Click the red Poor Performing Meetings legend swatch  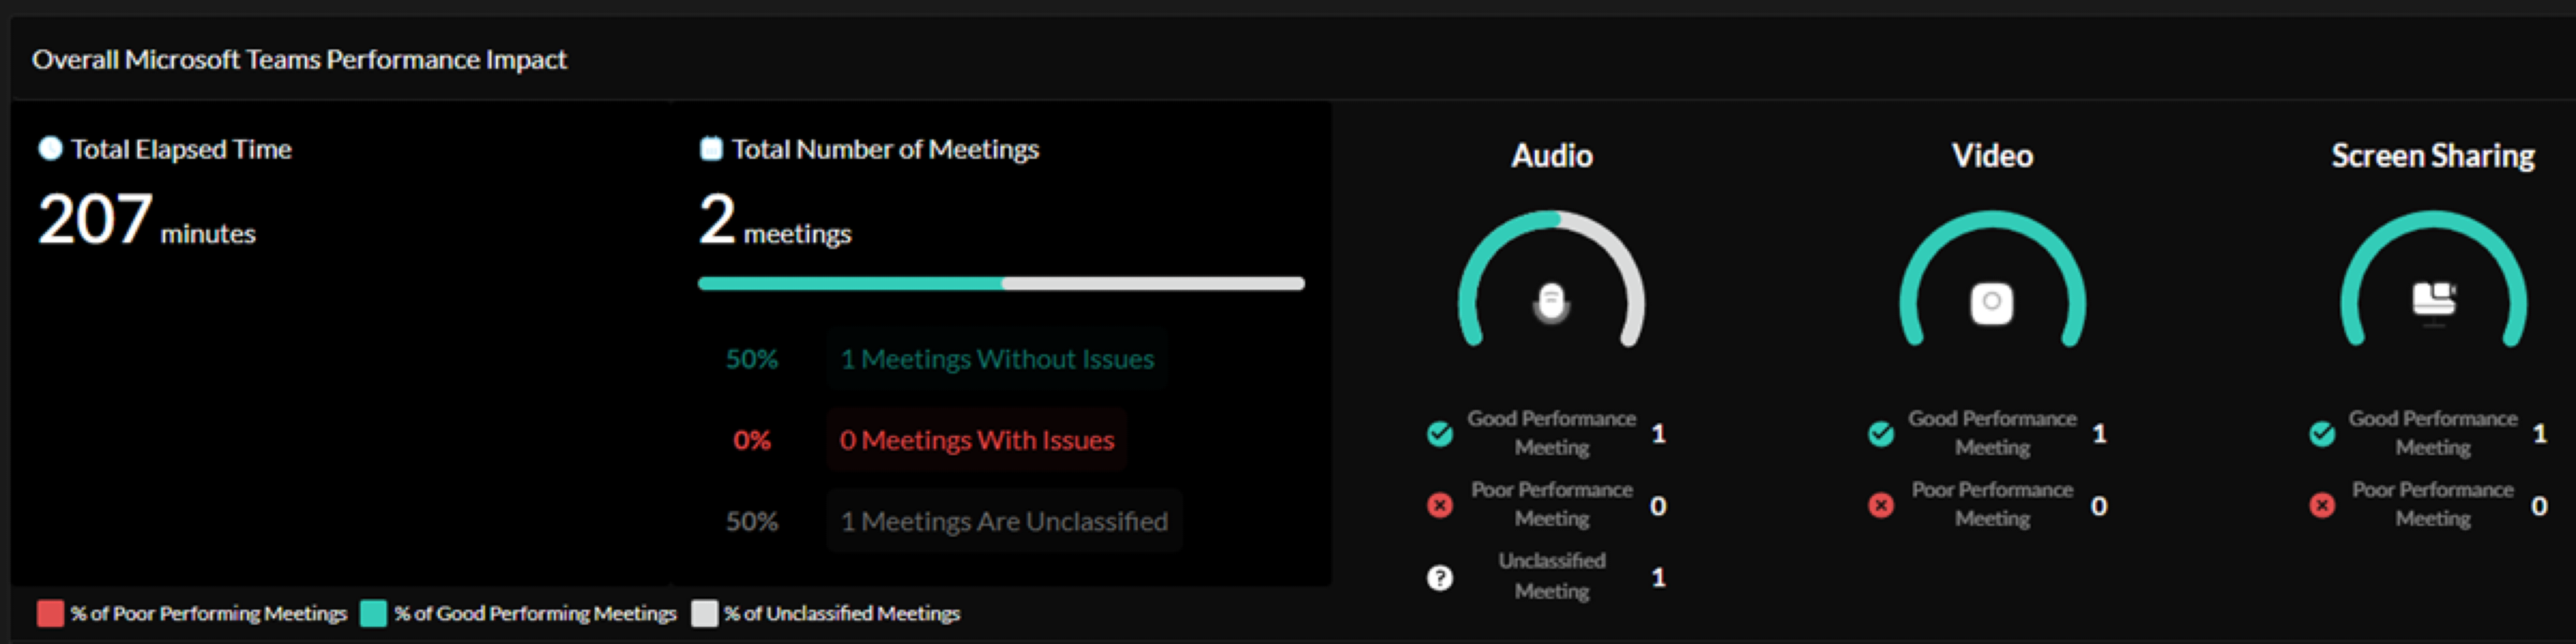click(x=50, y=613)
